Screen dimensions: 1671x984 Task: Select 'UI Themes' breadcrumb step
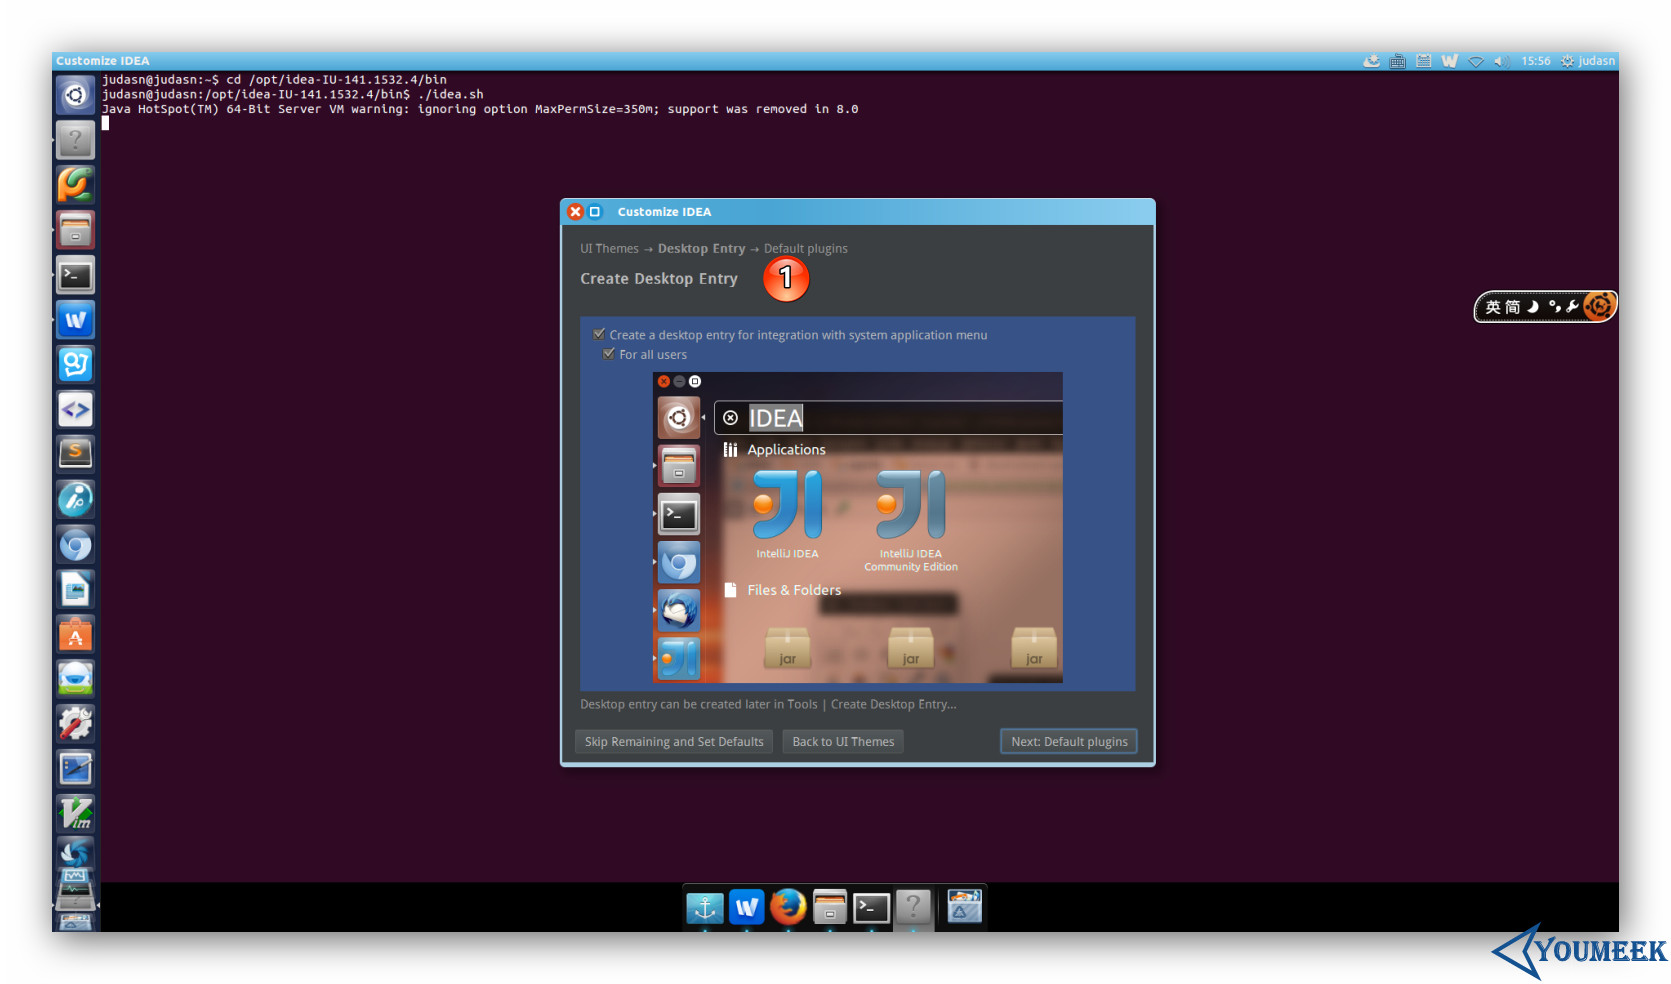coord(608,249)
